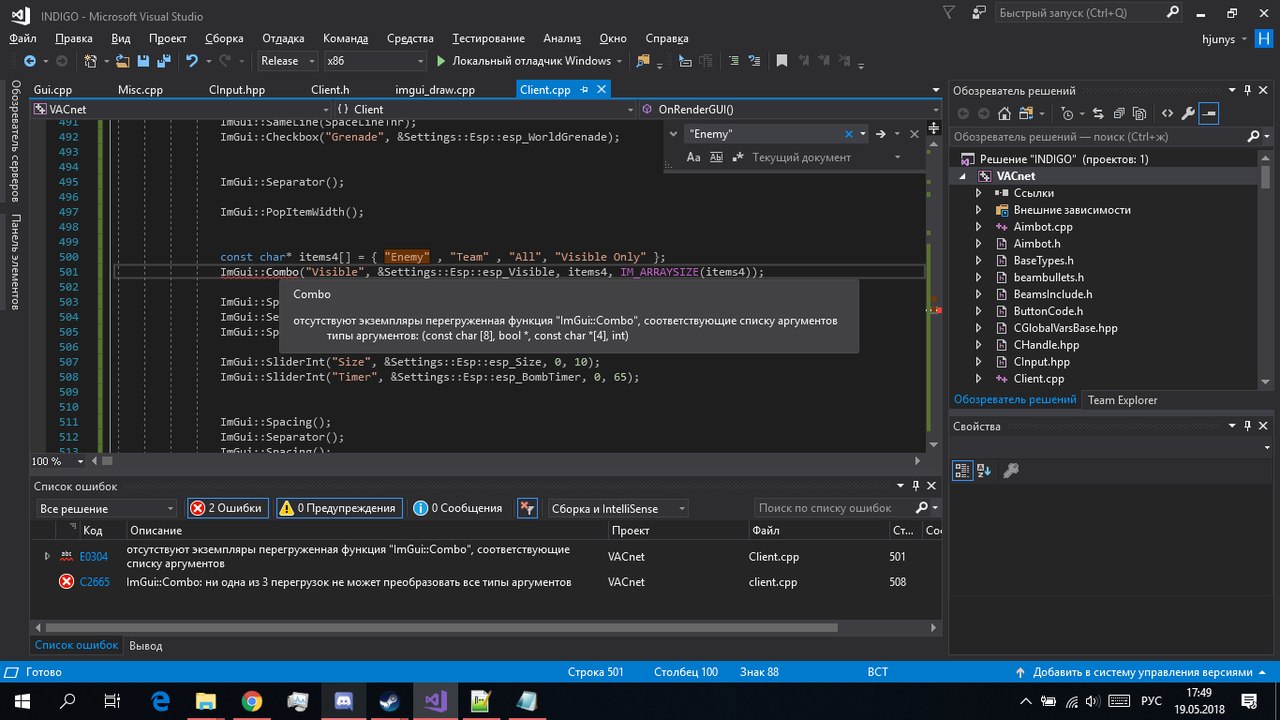This screenshot has height=720, width=1280.
Task: Open properties wrench icon in Solution Explorer
Action: [x=1187, y=114]
